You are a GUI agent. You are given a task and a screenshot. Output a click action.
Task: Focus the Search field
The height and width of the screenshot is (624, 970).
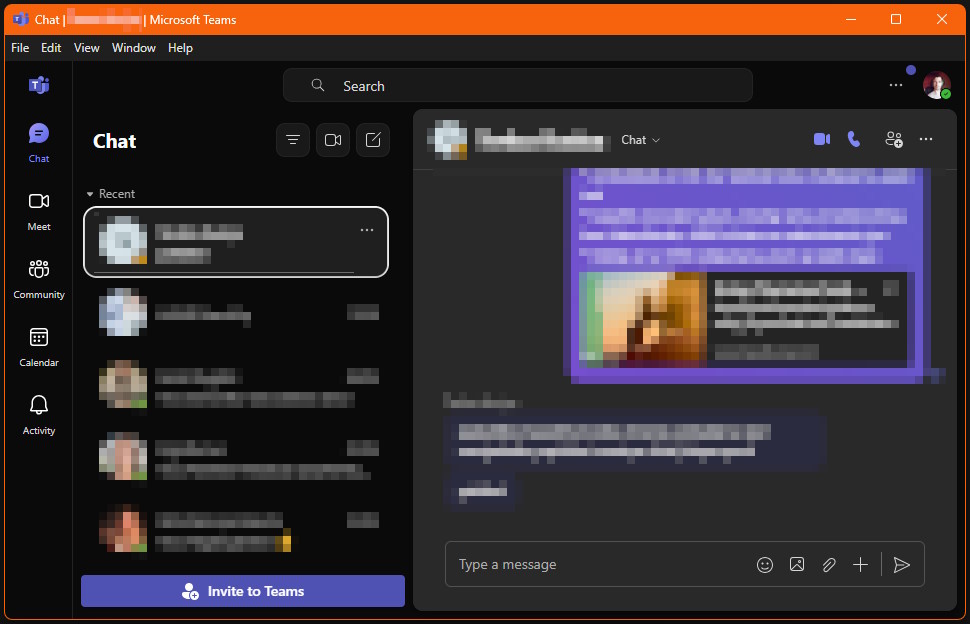click(518, 85)
